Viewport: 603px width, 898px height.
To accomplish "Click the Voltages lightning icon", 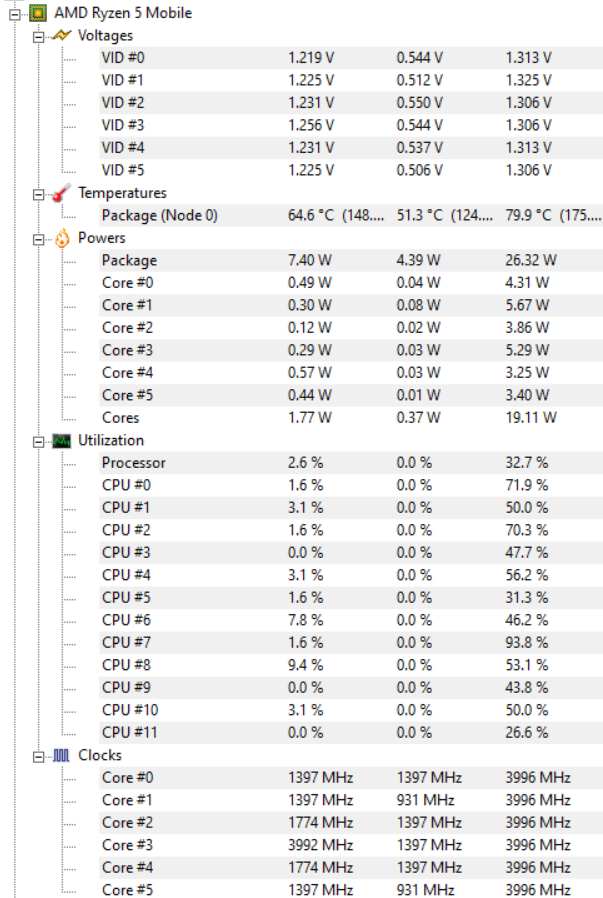I will point(62,35).
